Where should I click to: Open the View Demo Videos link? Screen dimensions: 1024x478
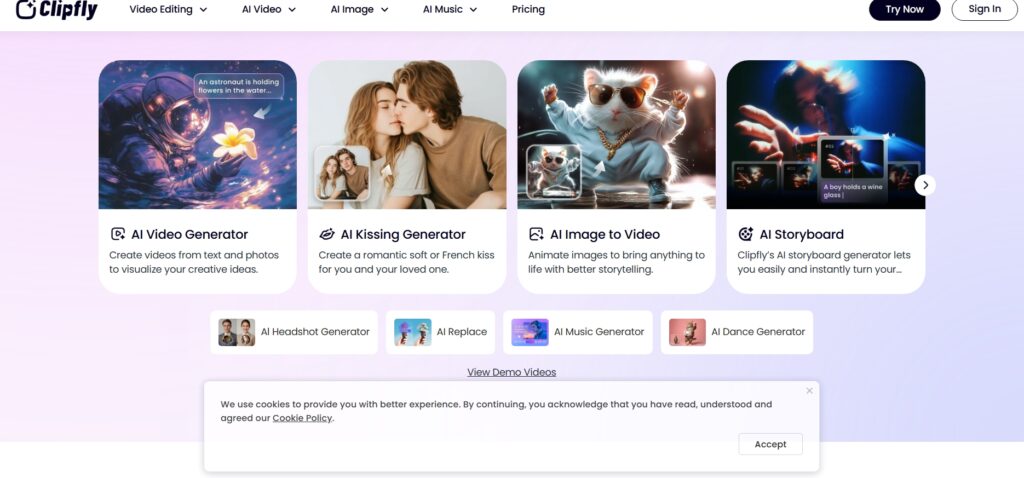pyautogui.click(x=511, y=372)
